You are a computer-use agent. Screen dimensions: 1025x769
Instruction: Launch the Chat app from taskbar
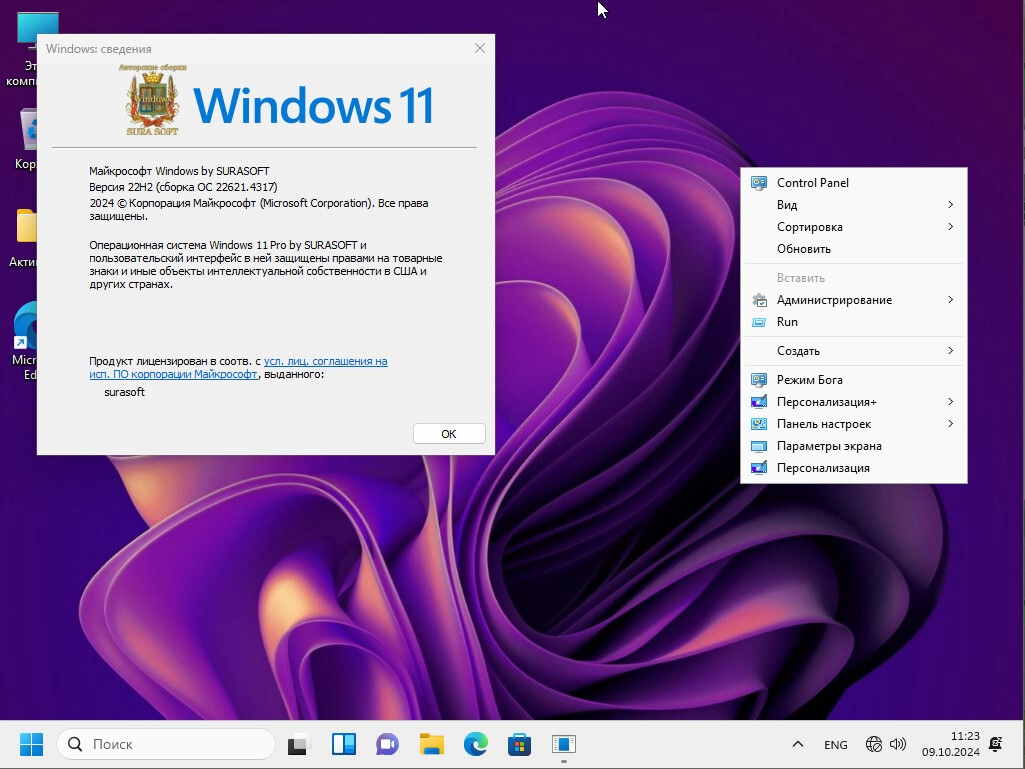[387, 744]
